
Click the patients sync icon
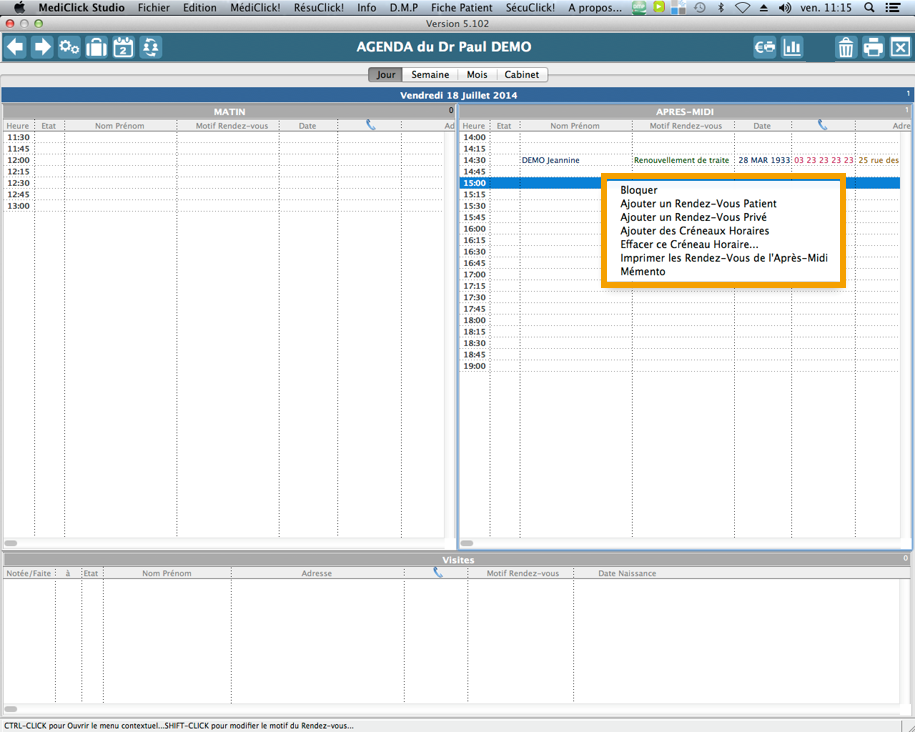[x=150, y=47]
